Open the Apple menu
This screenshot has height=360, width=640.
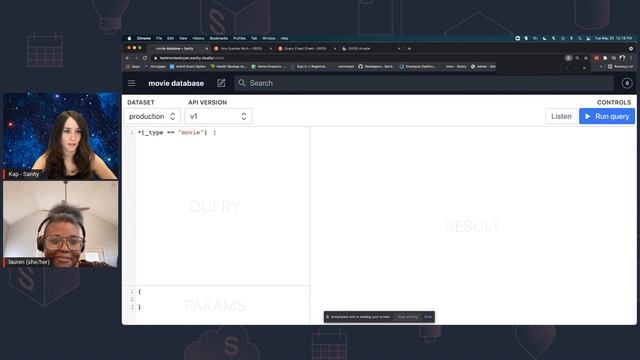pyautogui.click(x=129, y=38)
